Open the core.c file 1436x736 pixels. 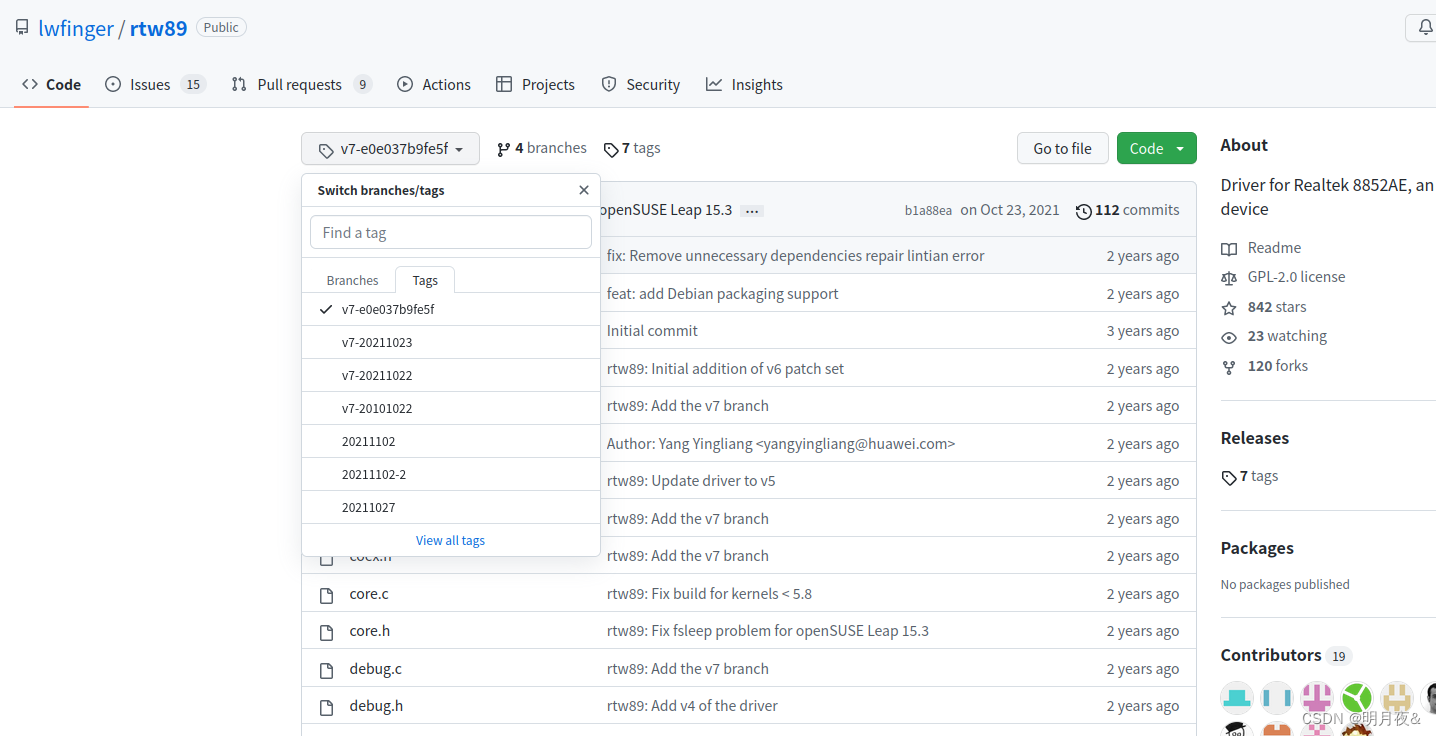pyautogui.click(x=369, y=593)
